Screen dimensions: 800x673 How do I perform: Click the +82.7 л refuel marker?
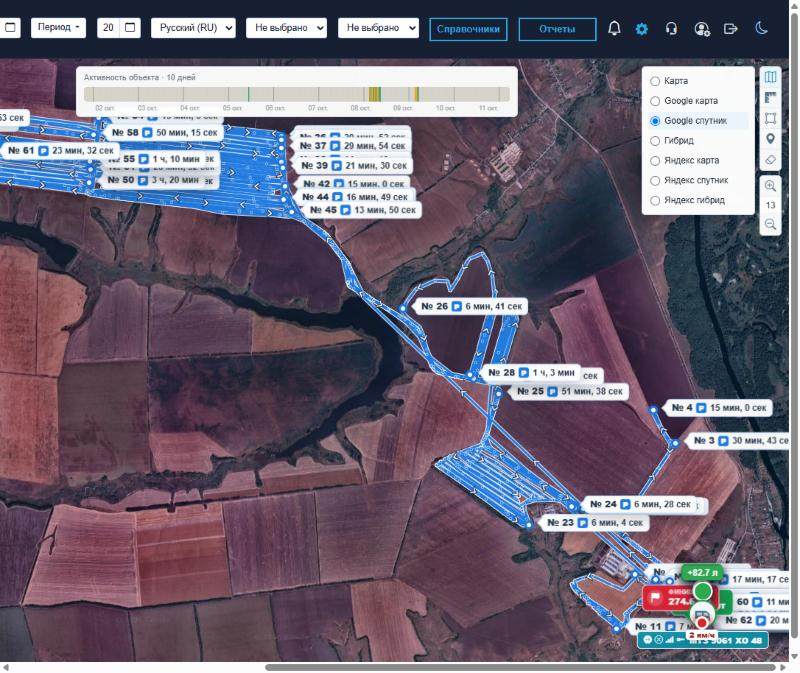coord(702,573)
